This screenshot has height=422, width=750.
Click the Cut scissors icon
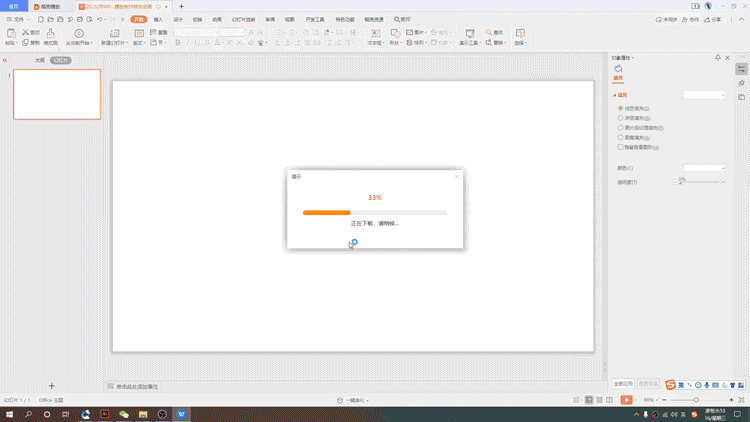25,32
